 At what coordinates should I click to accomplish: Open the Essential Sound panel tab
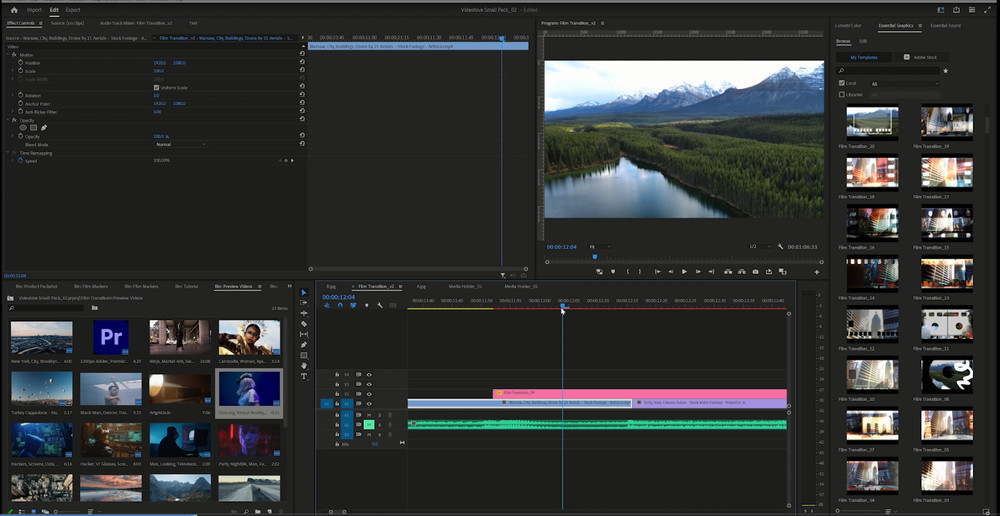(945, 26)
